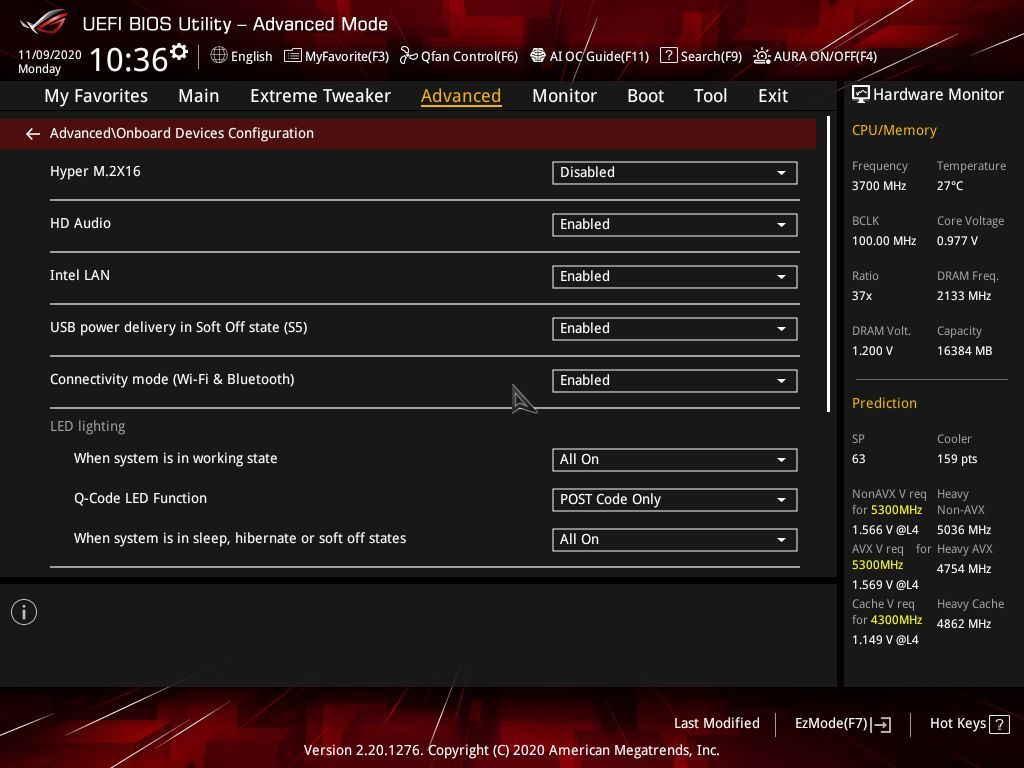Viewport: 1024px width, 768px height.
Task: Open the Tool tab
Action: pos(710,96)
